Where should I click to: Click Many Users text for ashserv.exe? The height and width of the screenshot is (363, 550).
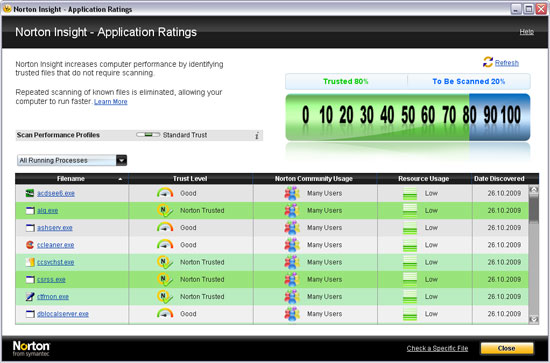(324, 228)
